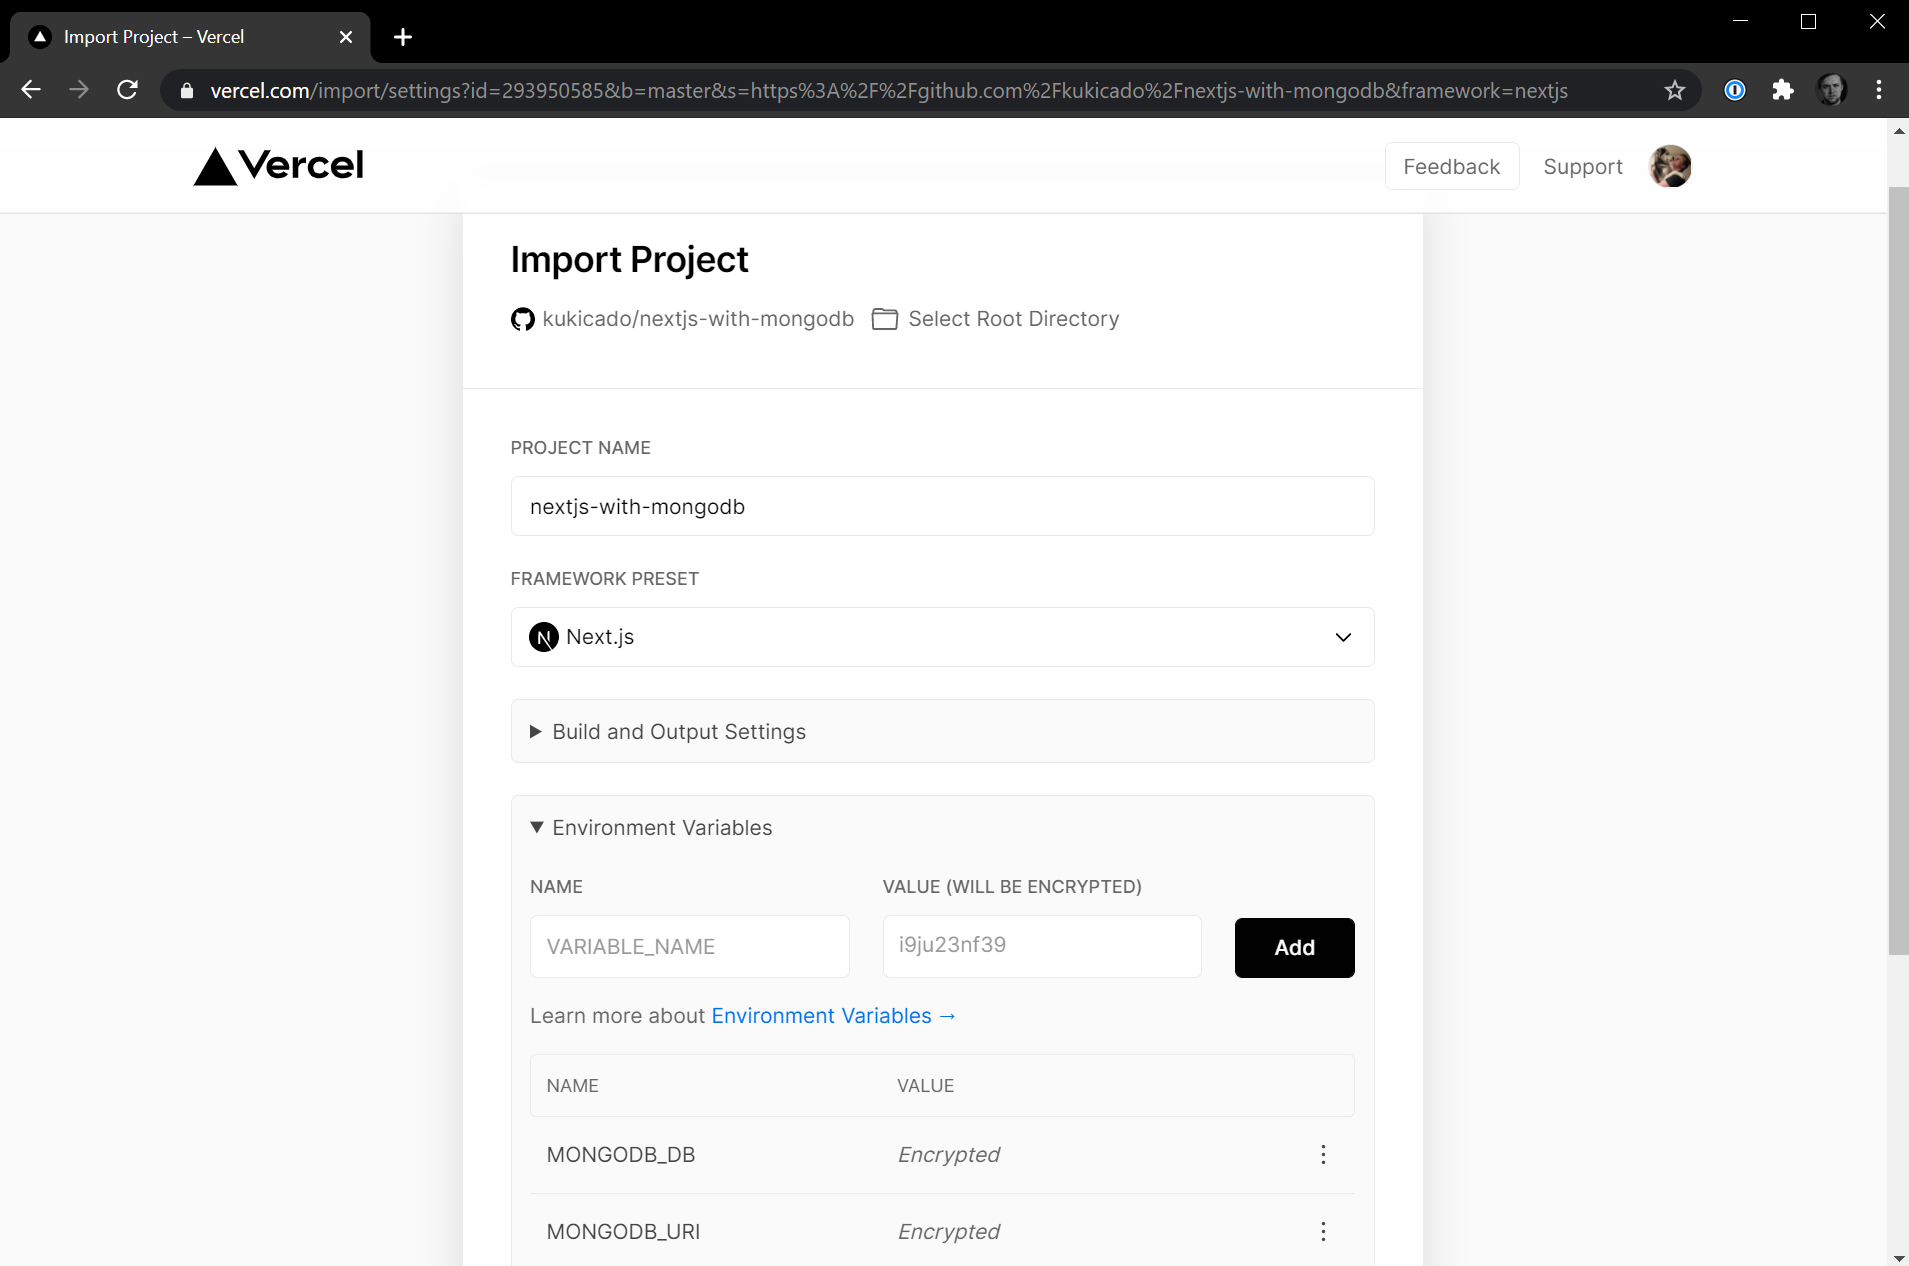Open the 1Password extension icon
1909x1266 pixels.
pos(1735,91)
